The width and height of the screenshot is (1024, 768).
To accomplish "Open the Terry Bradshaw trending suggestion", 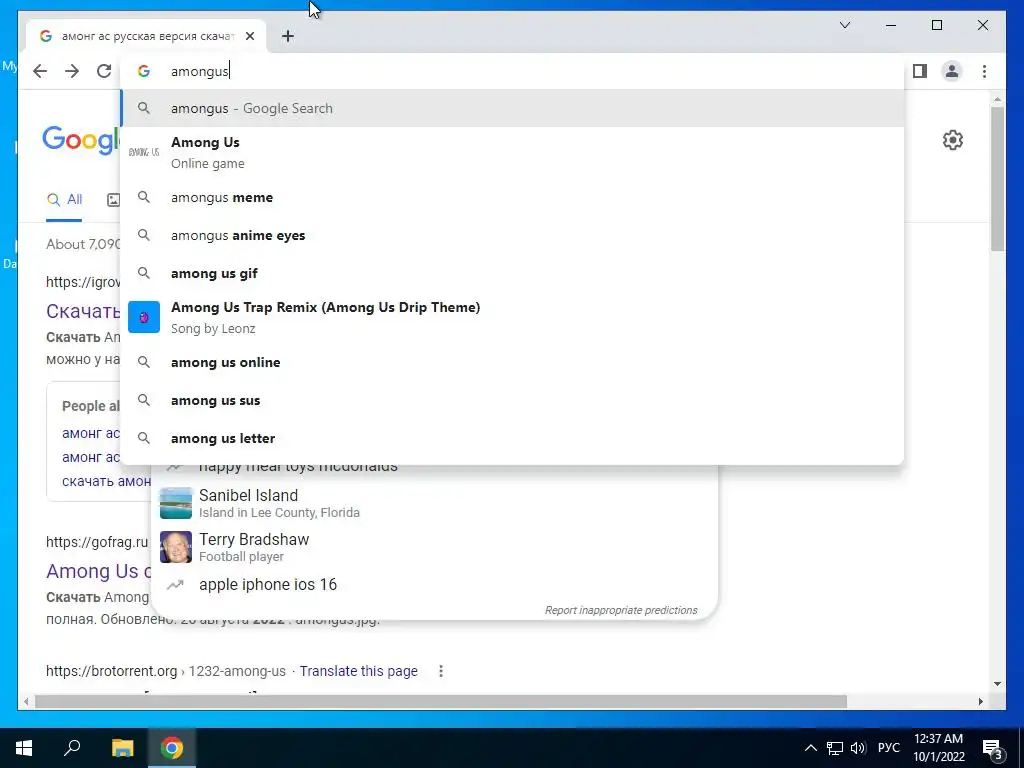I will click(434, 547).
